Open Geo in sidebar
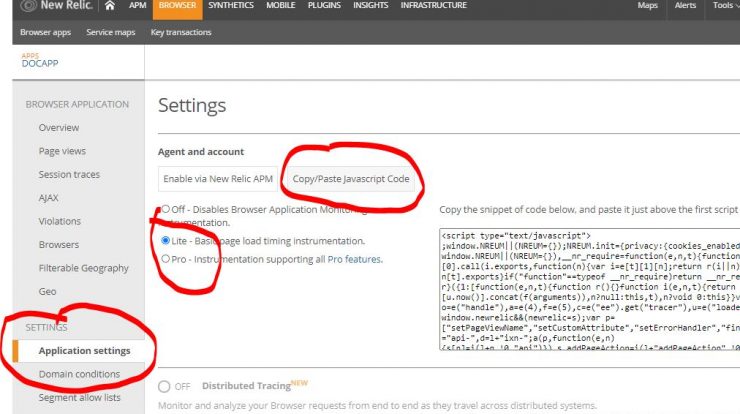 point(47,291)
